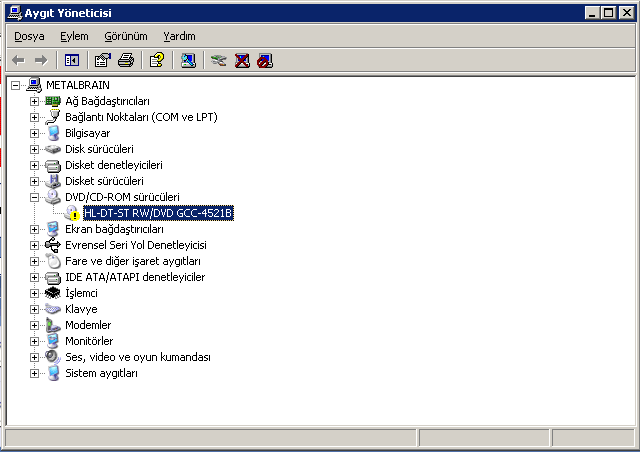The height and width of the screenshot is (452, 640).
Task: Click the Back arrow toolbar button
Action: [19, 60]
